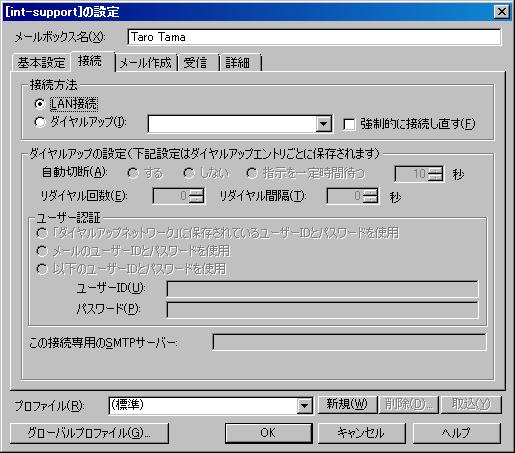
Task: Create a new profile with 新規 button
Action: (347, 404)
